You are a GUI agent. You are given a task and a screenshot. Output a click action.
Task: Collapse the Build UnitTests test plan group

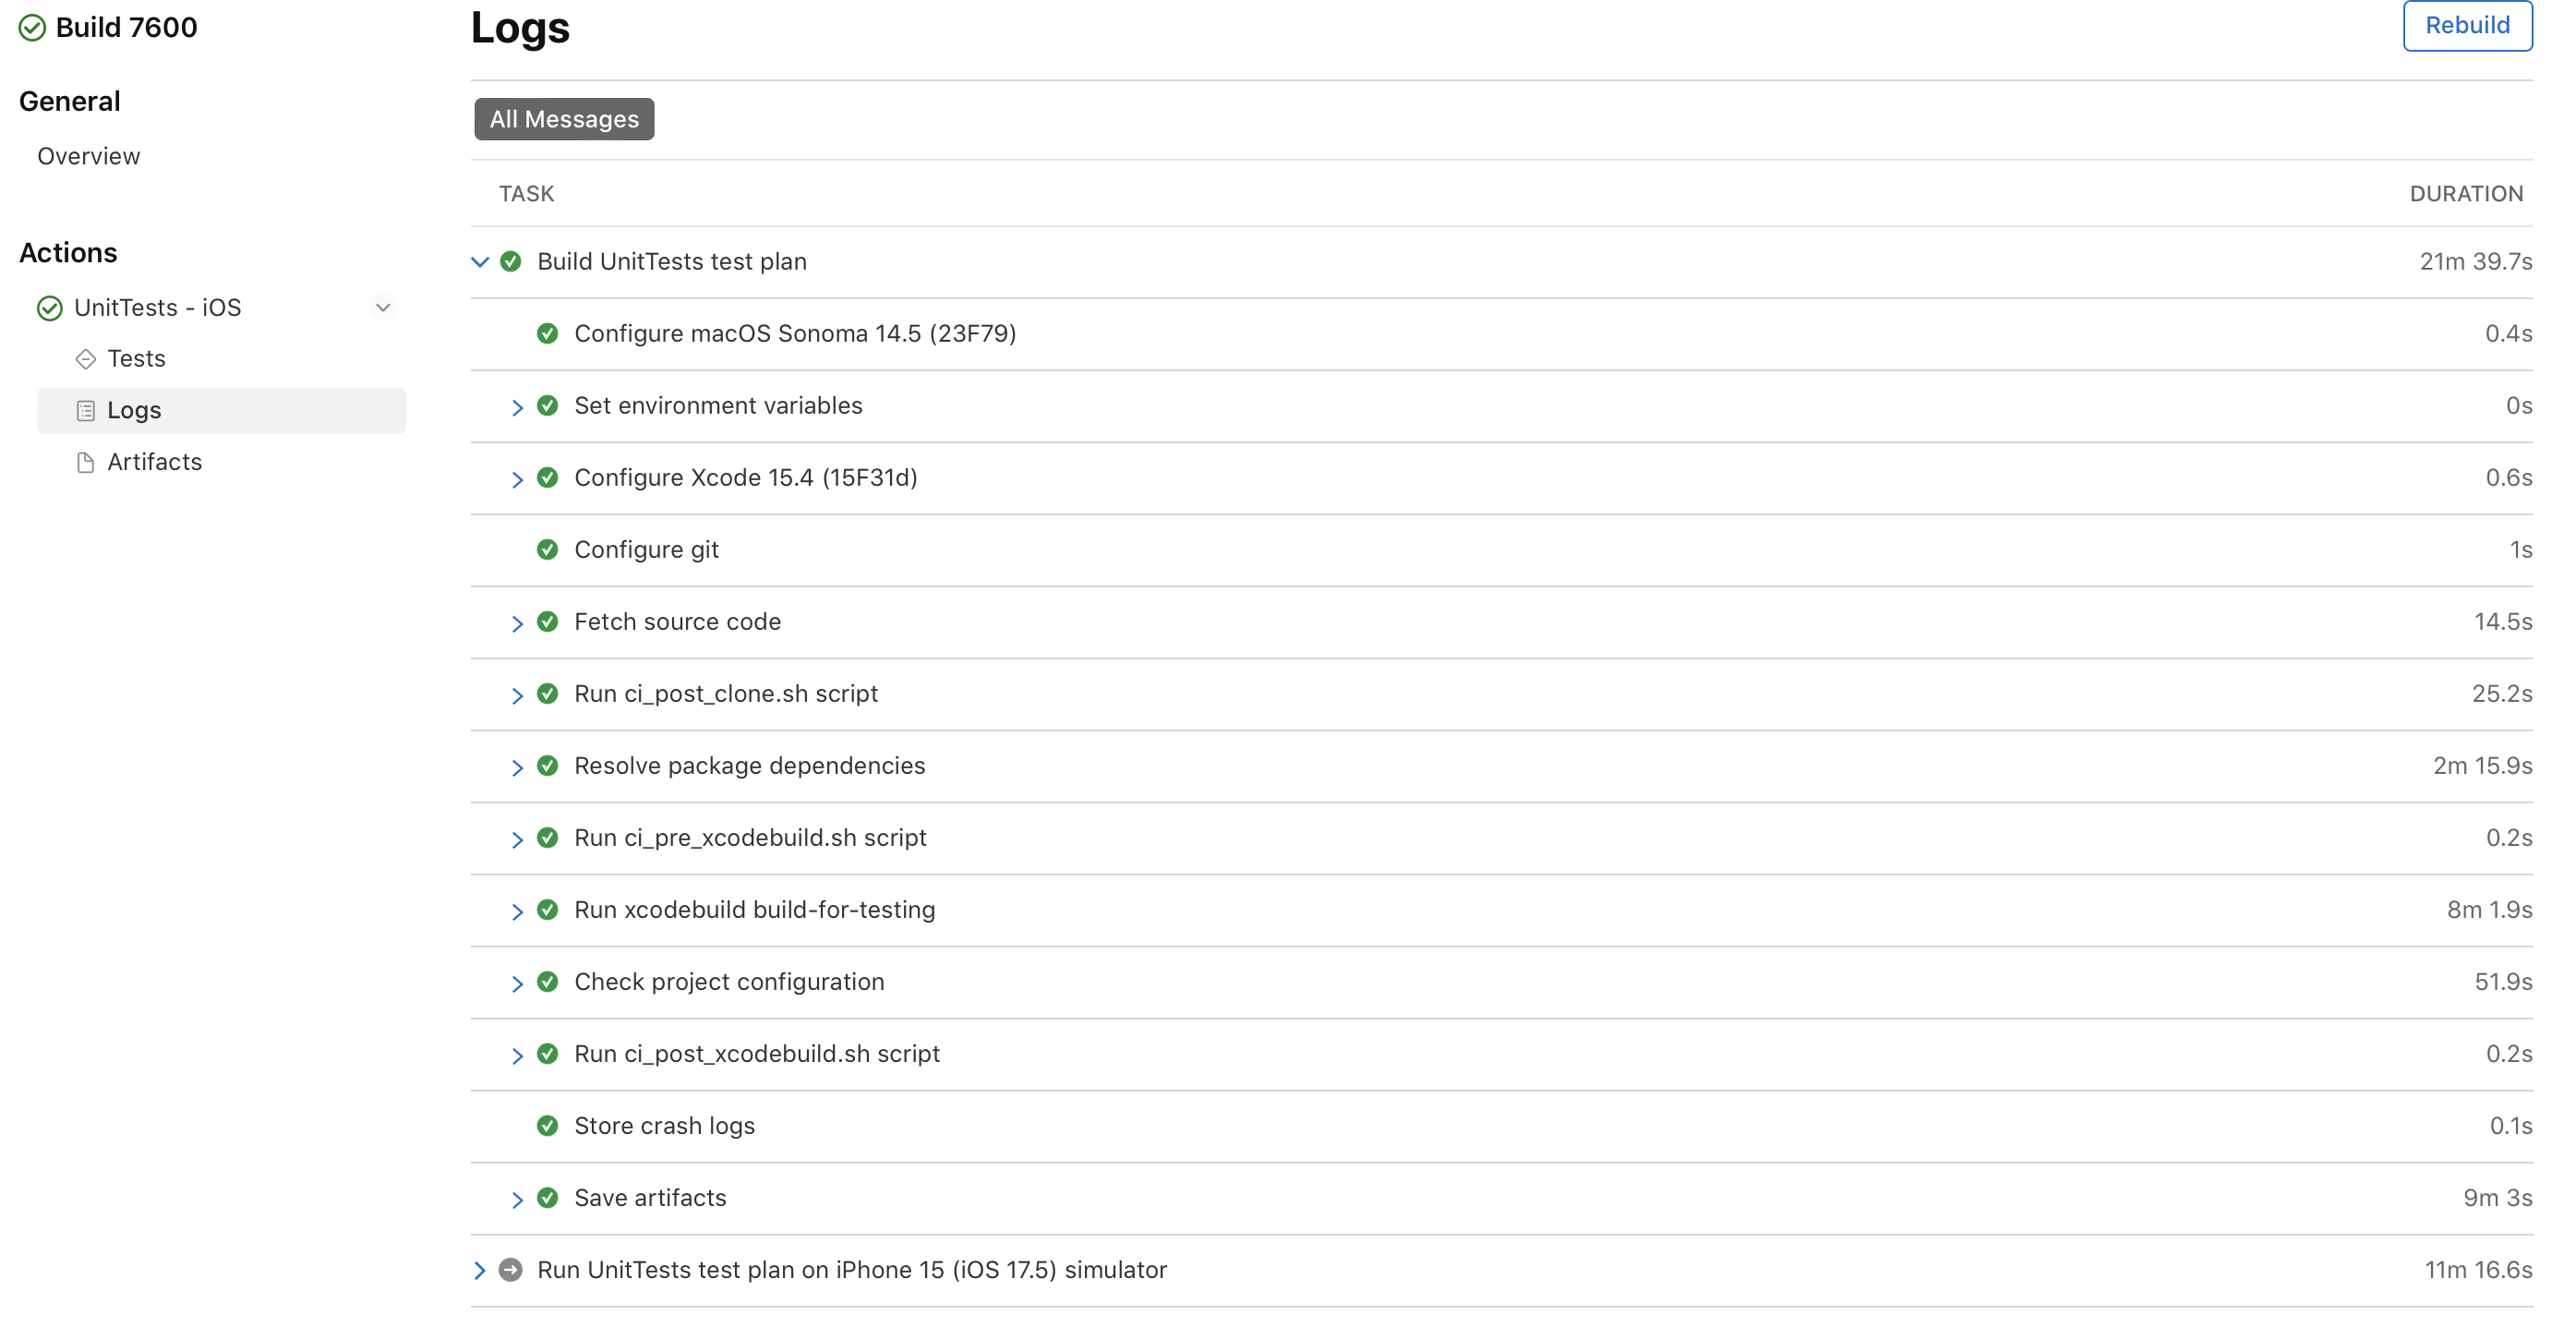pos(480,262)
